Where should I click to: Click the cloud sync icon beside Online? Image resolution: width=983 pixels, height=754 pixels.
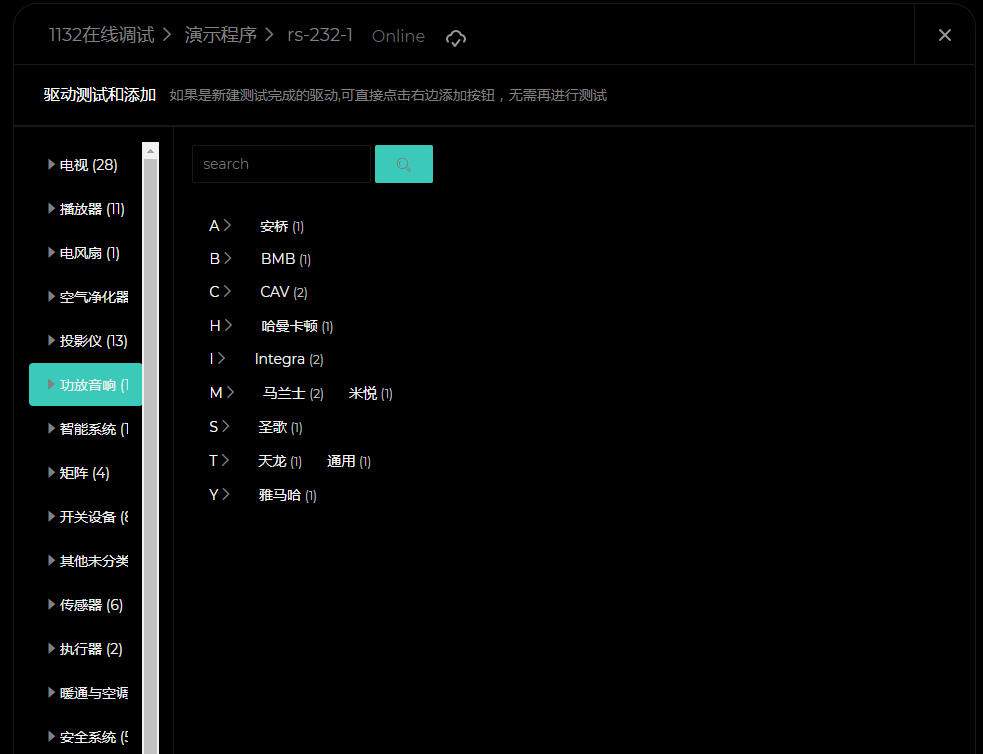(456, 38)
